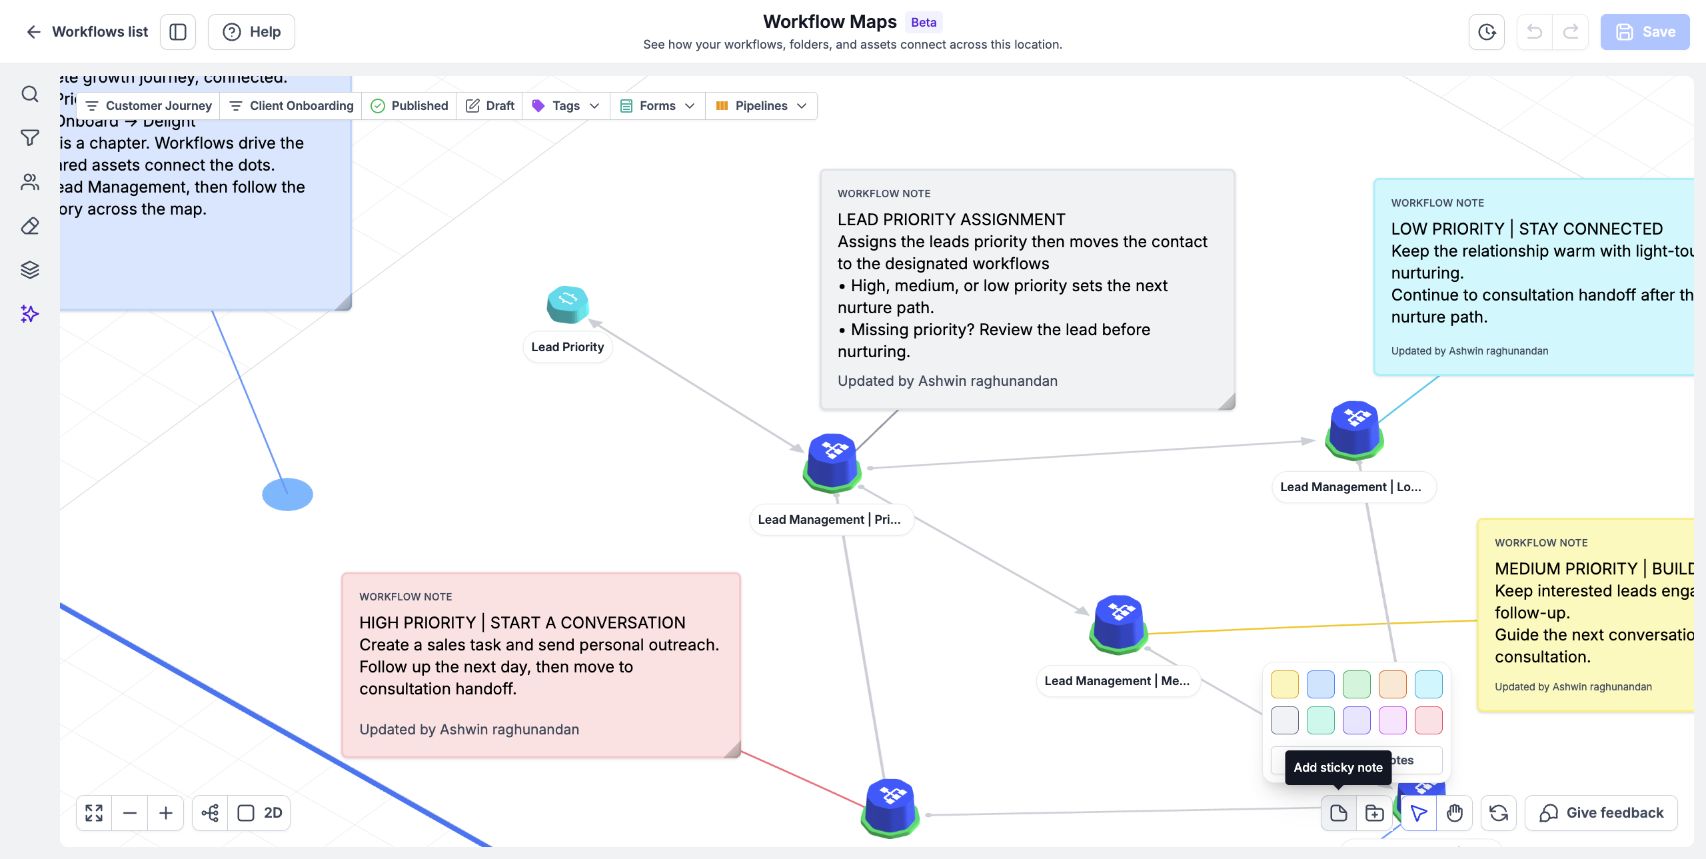The image size is (1706, 859).
Task: Zoom in with the plus button
Action: coord(166,813)
